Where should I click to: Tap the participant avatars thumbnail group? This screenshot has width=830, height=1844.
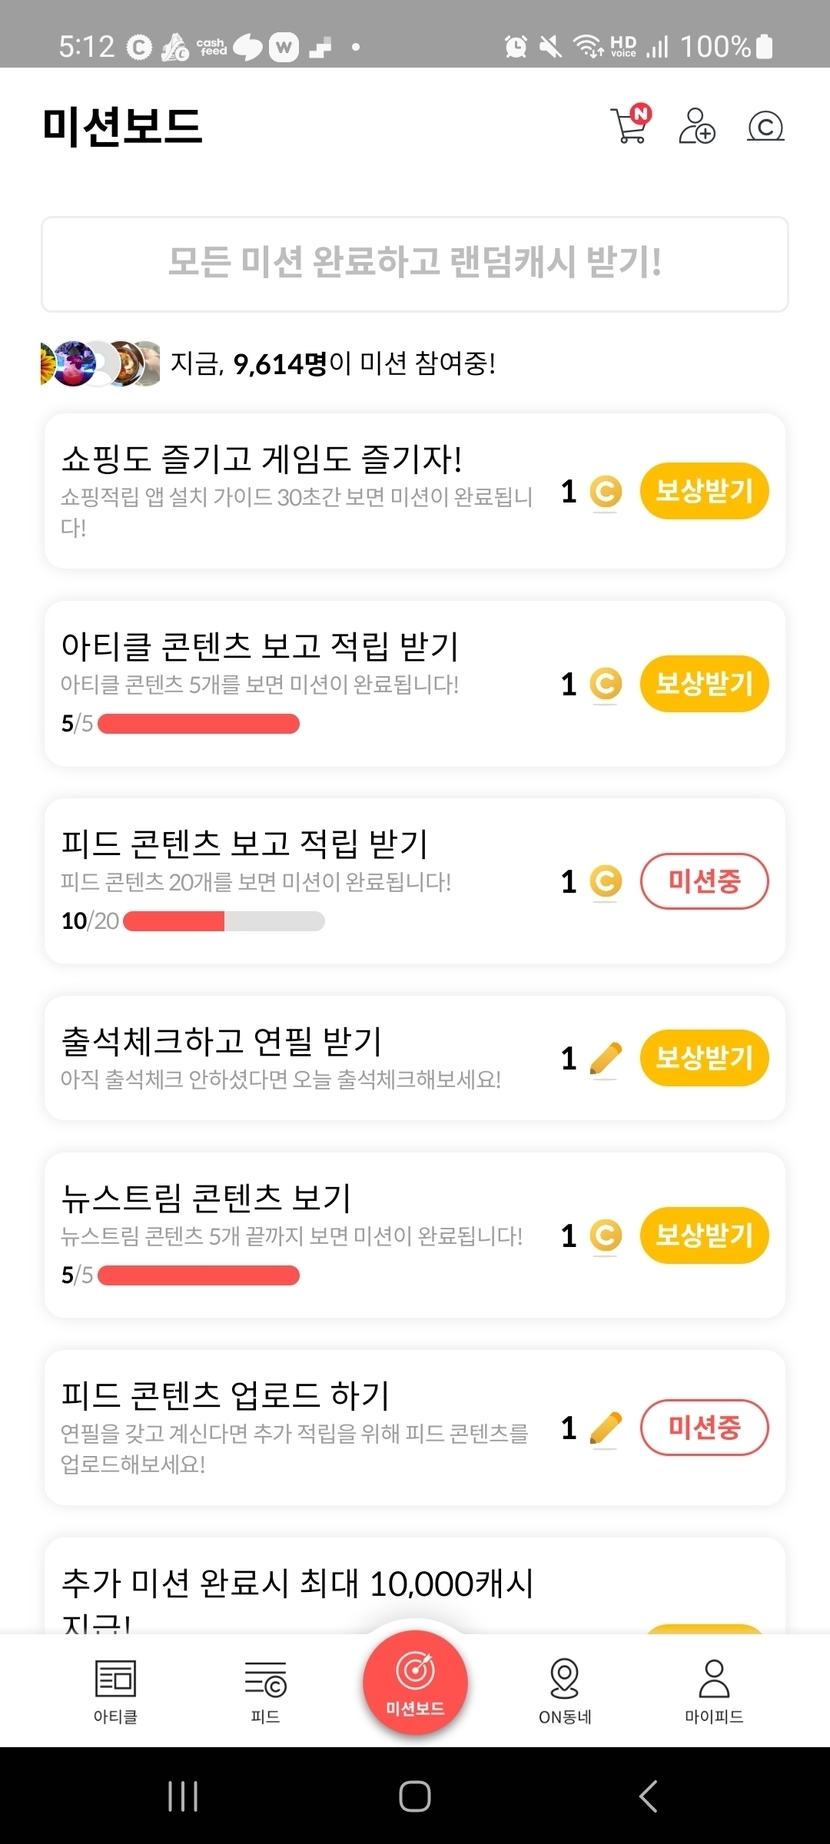coord(100,363)
